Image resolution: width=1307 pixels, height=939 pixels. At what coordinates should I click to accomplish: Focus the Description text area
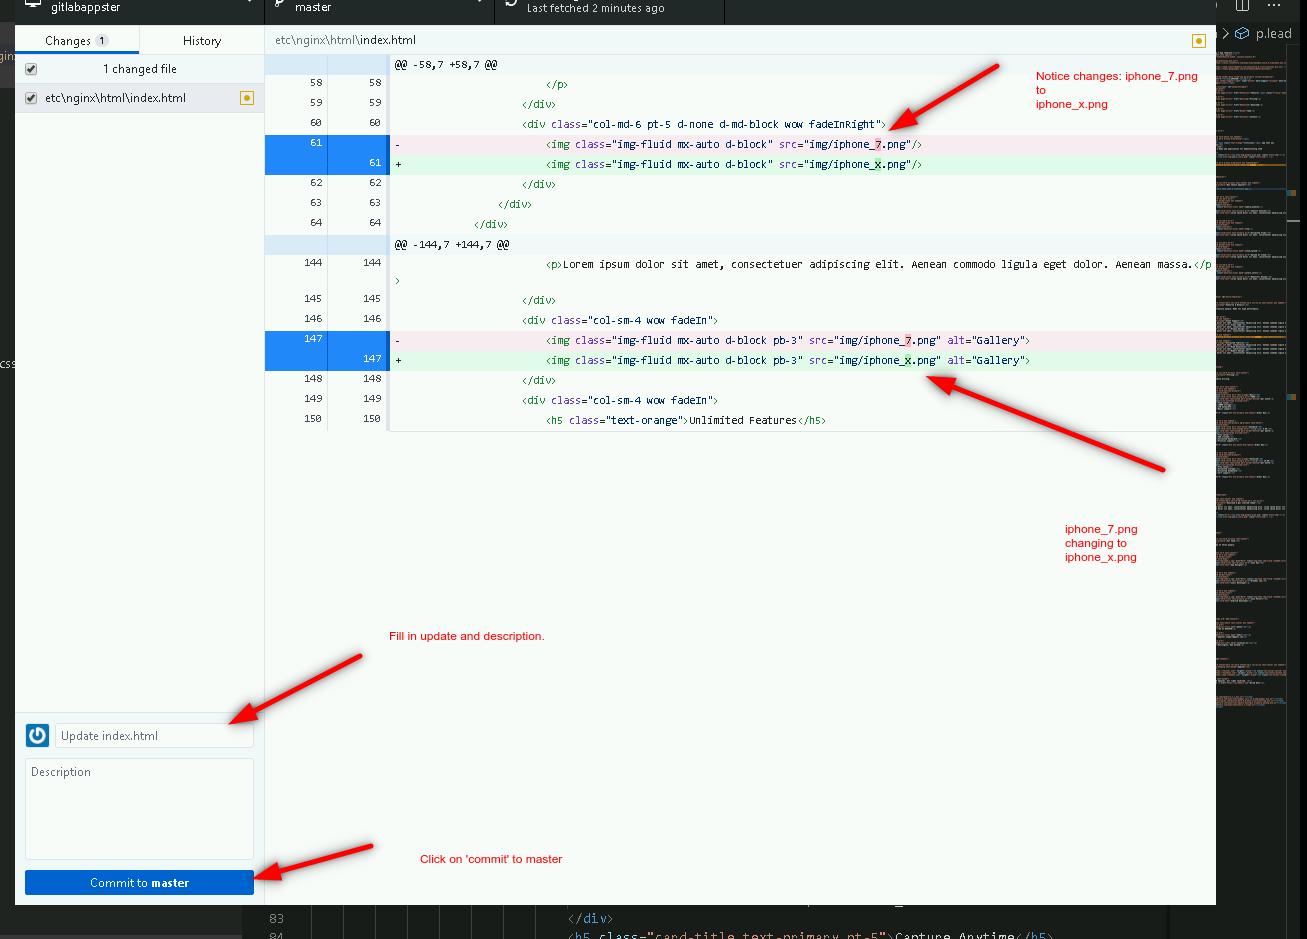click(x=139, y=809)
